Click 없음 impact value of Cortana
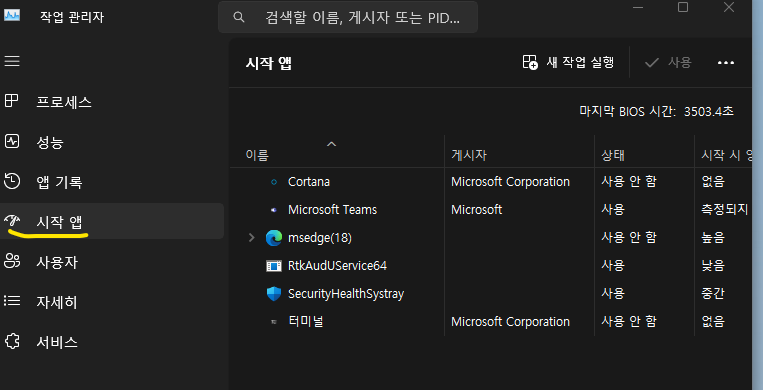The height and width of the screenshot is (390, 763). 713,182
